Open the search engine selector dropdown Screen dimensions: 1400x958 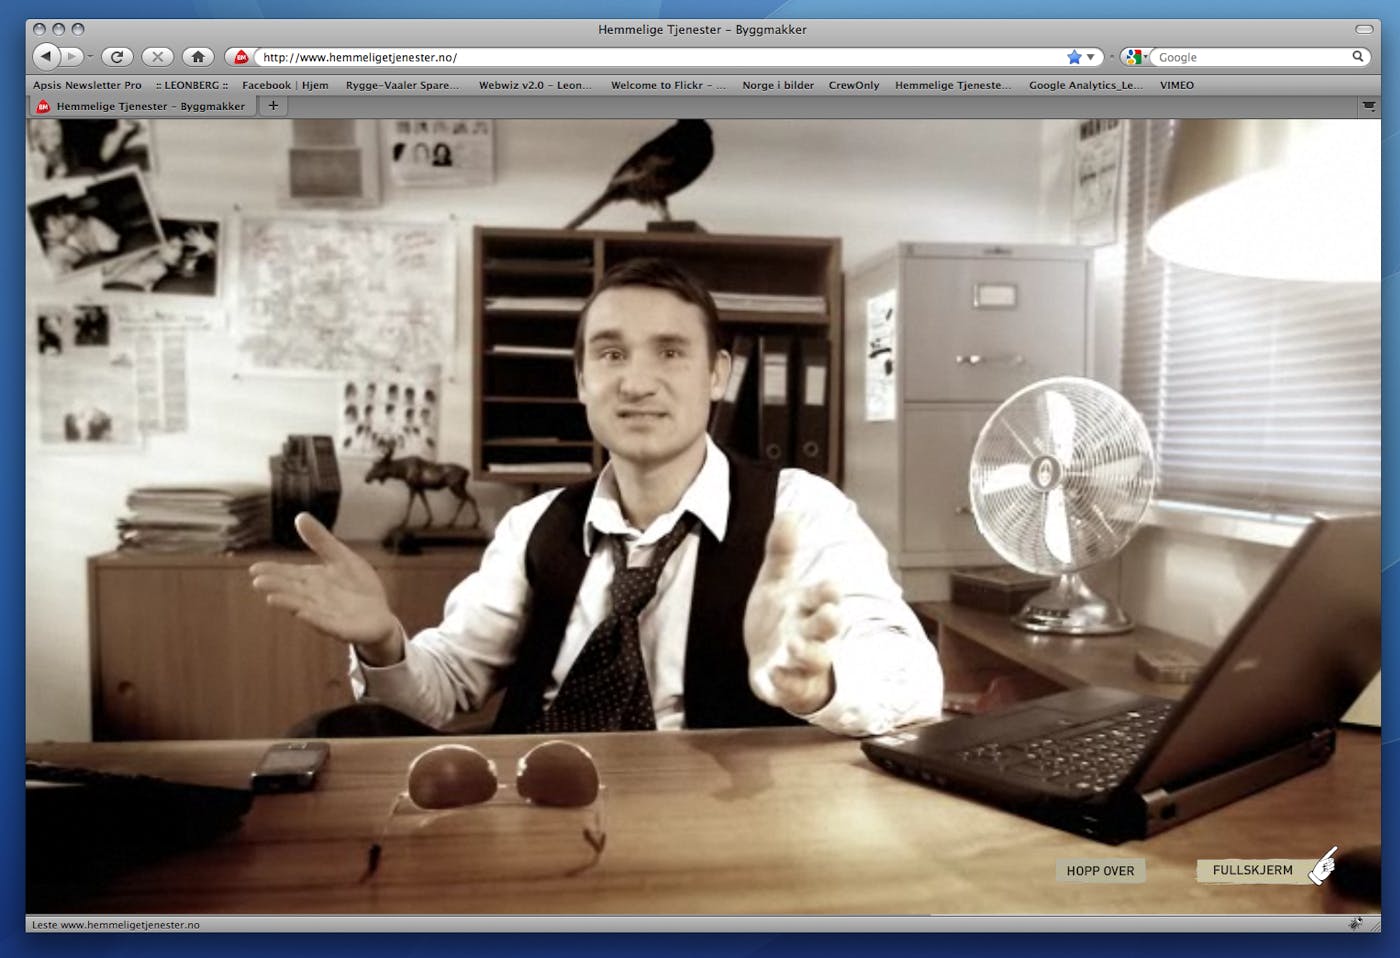coord(1135,57)
